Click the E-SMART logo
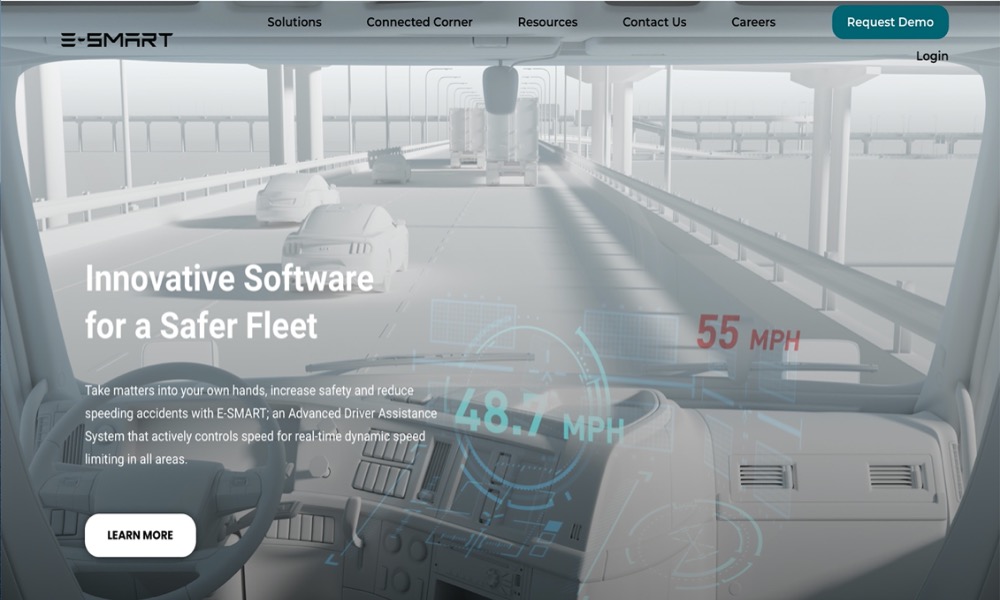This screenshot has height=600, width=1000. click(116, 40)
